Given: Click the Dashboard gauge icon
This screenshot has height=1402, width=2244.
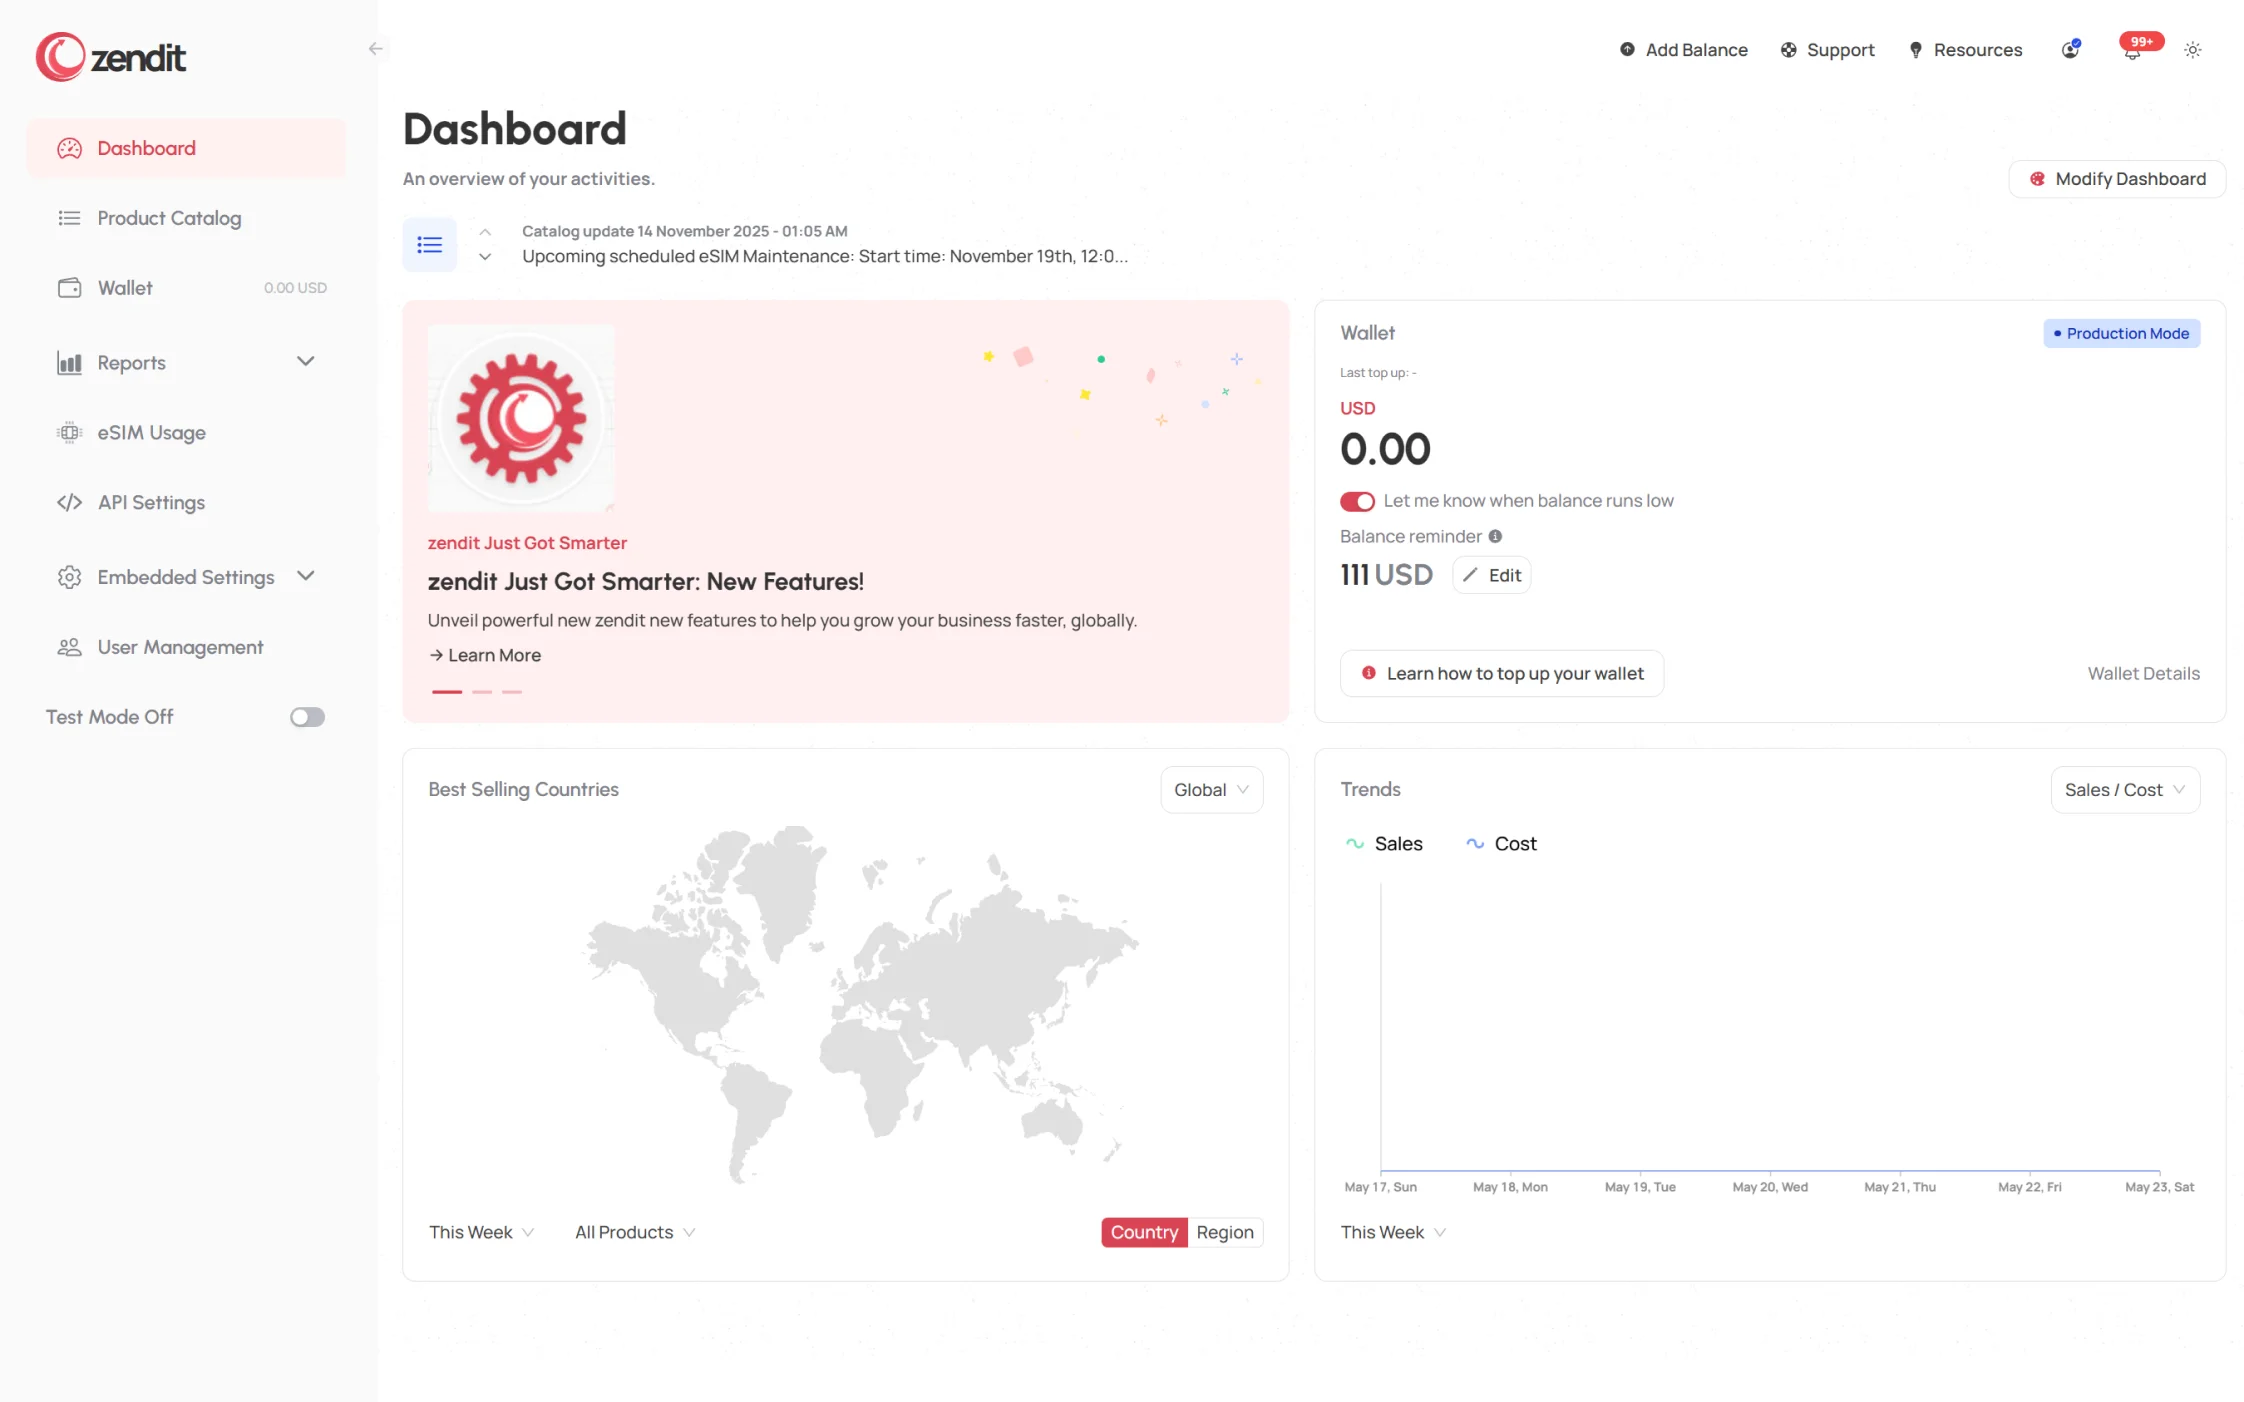Looking at the screenshot, I should pyautogui.click(x=69, y=148).
